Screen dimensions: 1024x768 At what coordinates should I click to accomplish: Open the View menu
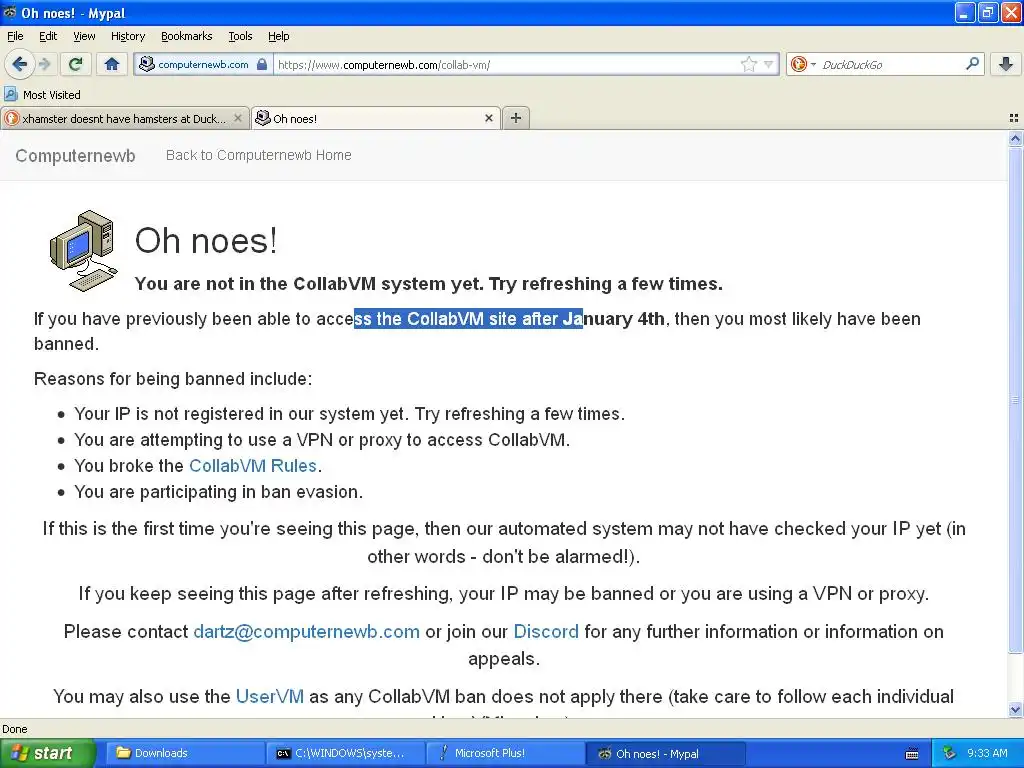point(84,36)
